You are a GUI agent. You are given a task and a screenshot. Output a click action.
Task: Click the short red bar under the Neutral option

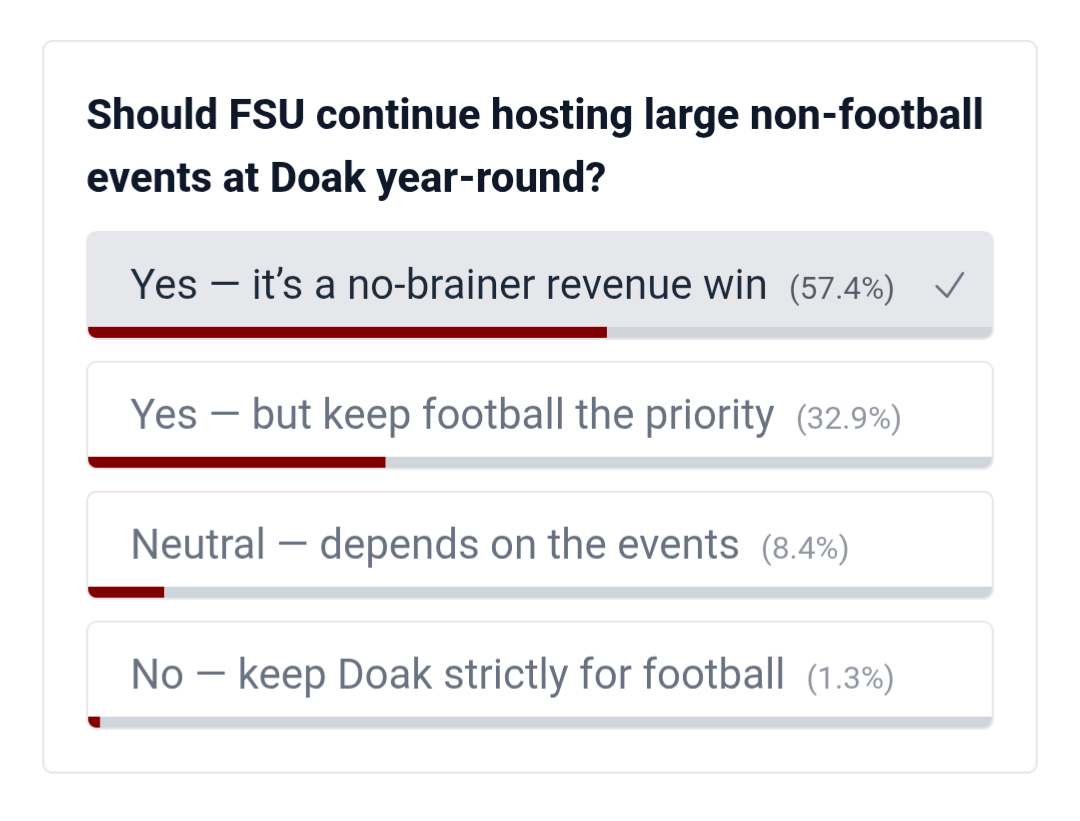126,592
